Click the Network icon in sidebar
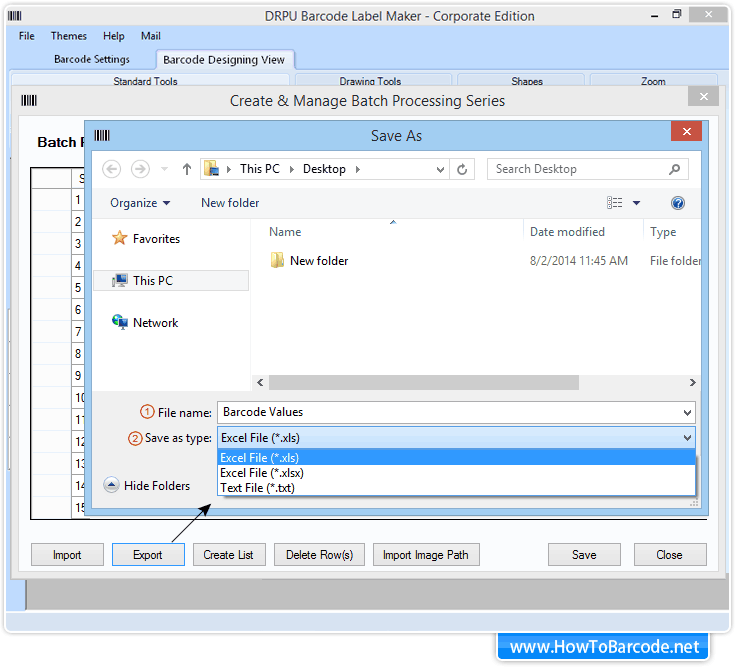735x667 pixels. coord(120,322)
